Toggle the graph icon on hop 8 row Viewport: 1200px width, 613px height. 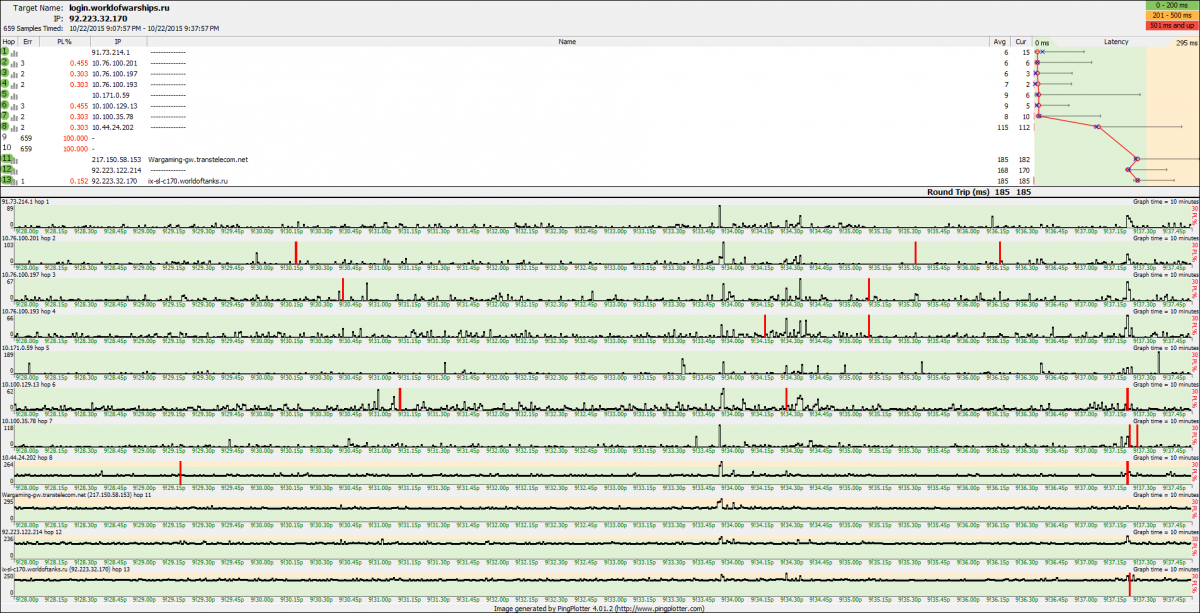pyautogui.click(x=16, y=127)
